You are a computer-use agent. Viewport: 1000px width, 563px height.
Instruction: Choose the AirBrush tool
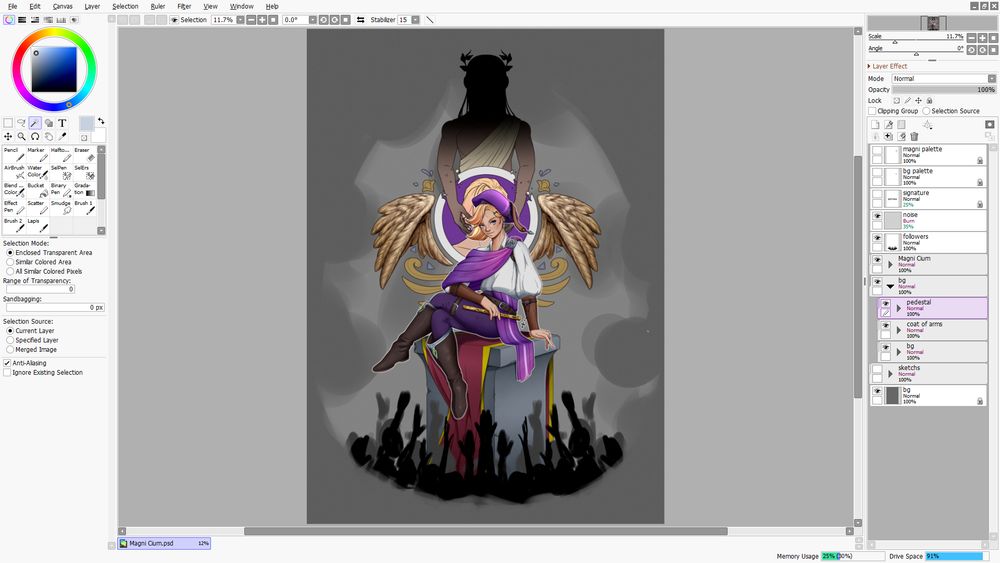[x=14, y=172]
